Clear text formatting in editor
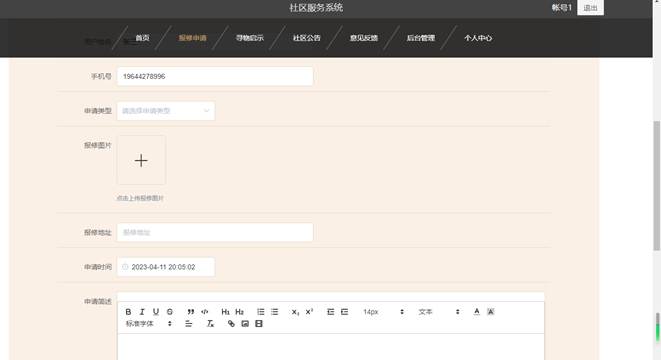The image size is (661, 360). tap(210, 324)
